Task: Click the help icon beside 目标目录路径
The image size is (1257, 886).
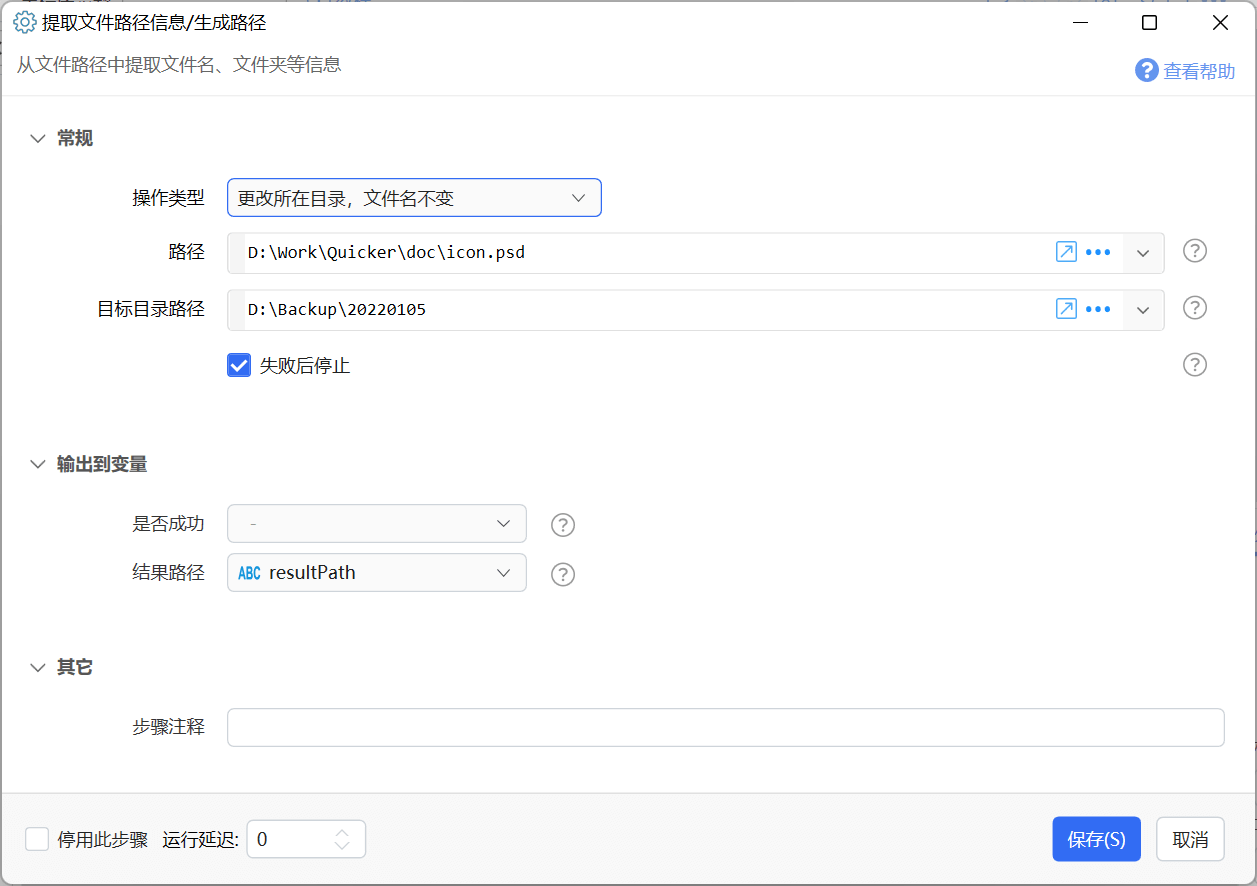Action: point(1194,308)
